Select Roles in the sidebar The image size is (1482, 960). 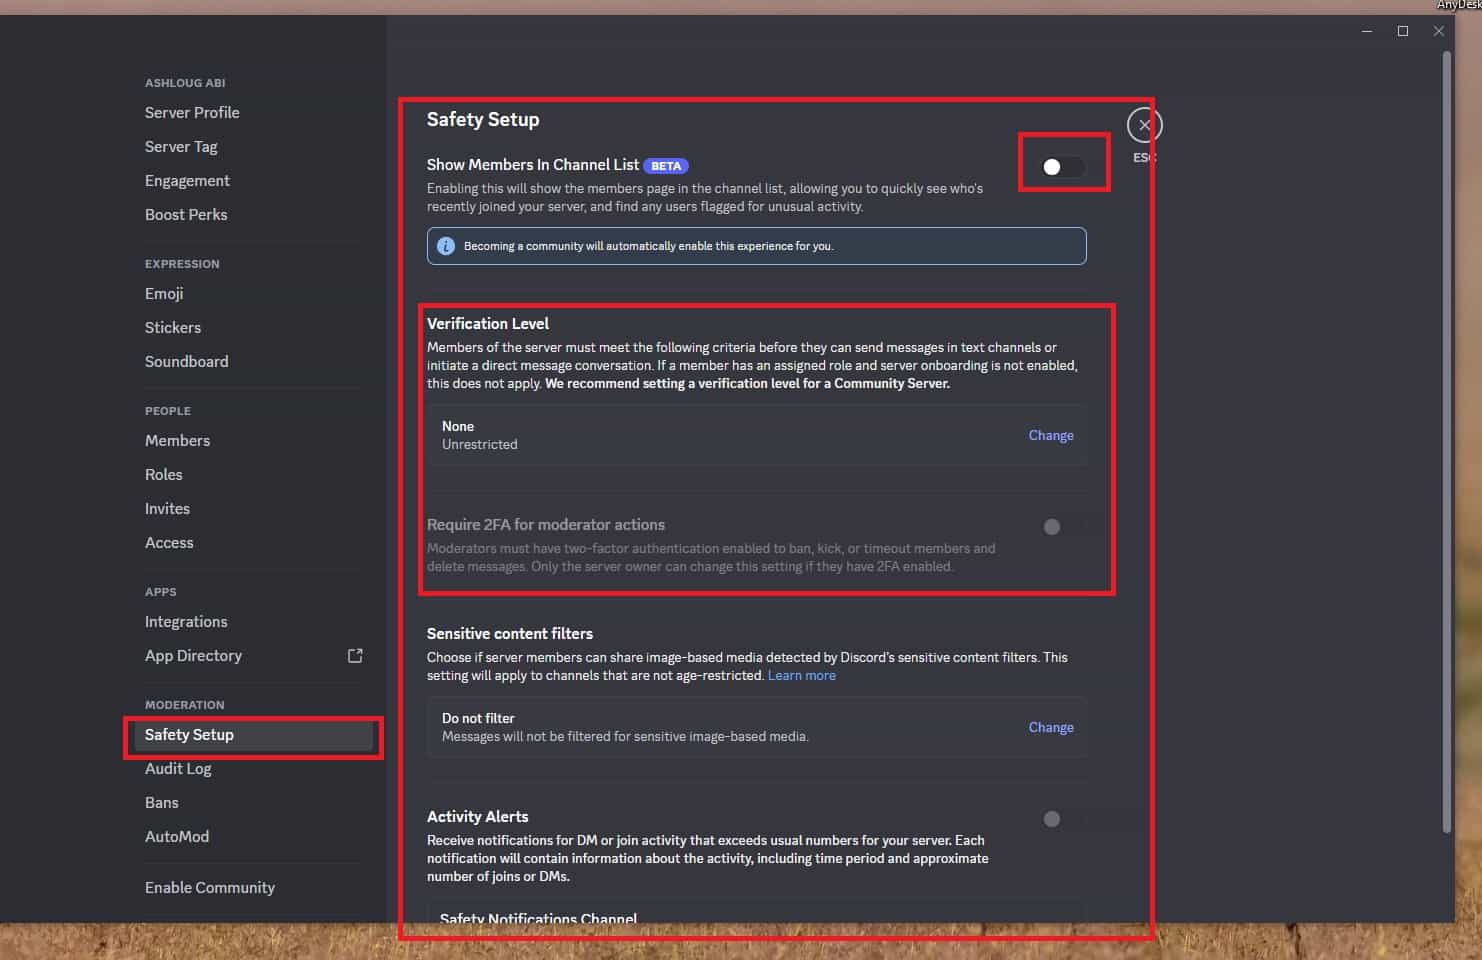click(163, 474)
